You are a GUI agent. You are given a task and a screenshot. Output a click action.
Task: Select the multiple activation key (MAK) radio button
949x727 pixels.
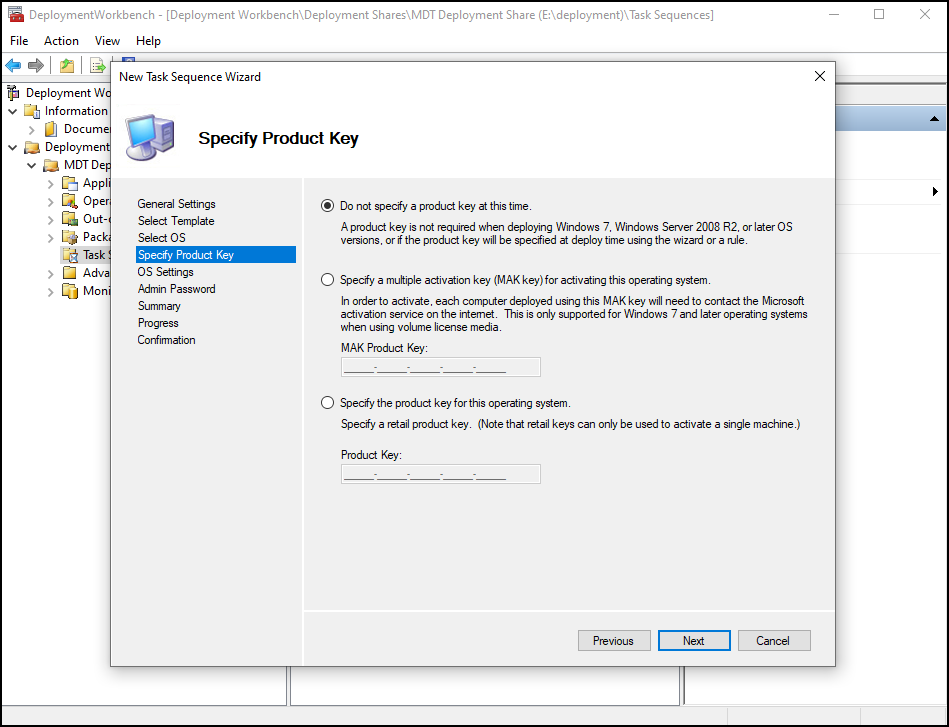pos(327,280)
